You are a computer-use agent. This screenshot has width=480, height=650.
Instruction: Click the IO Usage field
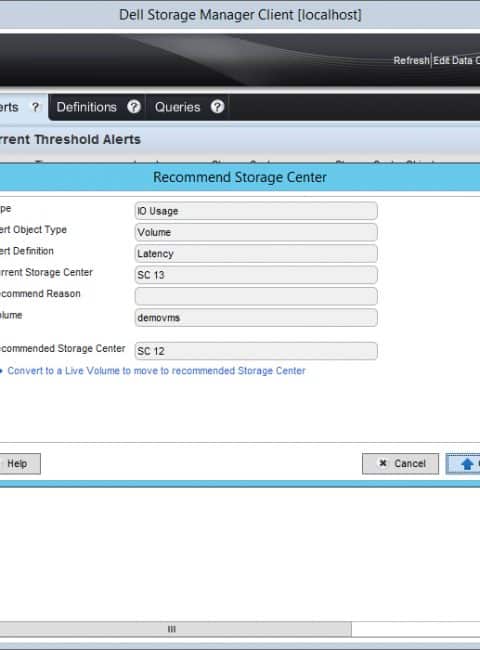256,211
